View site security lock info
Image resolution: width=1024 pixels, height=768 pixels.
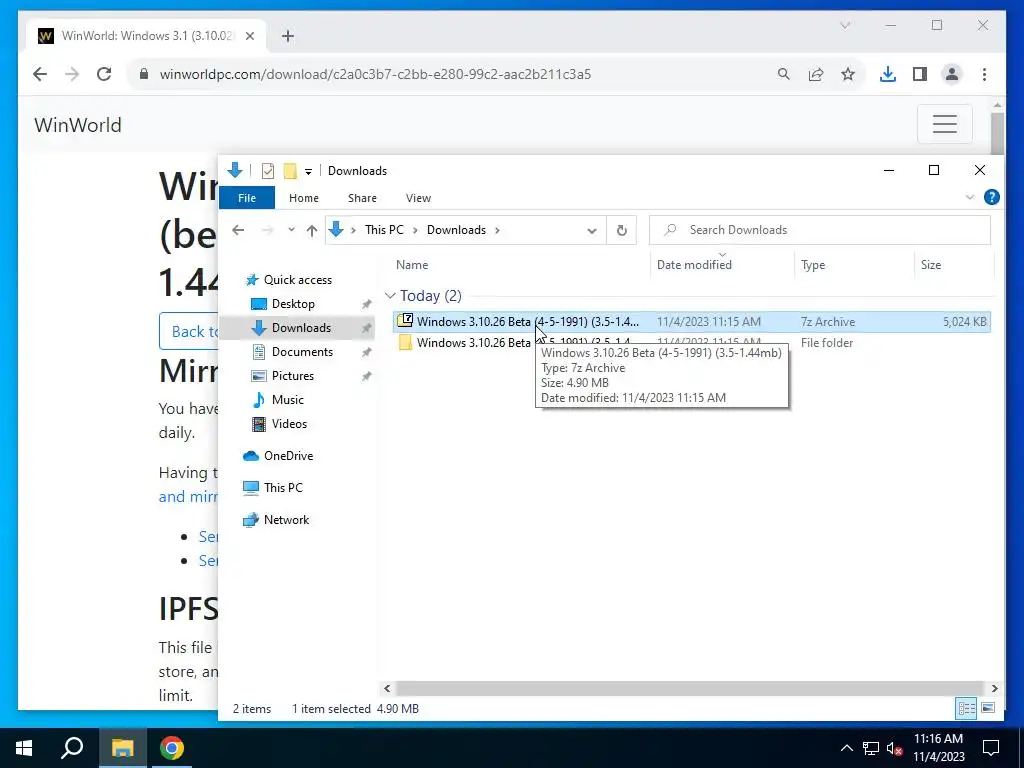pyautogui.click(x=144, y=74)
